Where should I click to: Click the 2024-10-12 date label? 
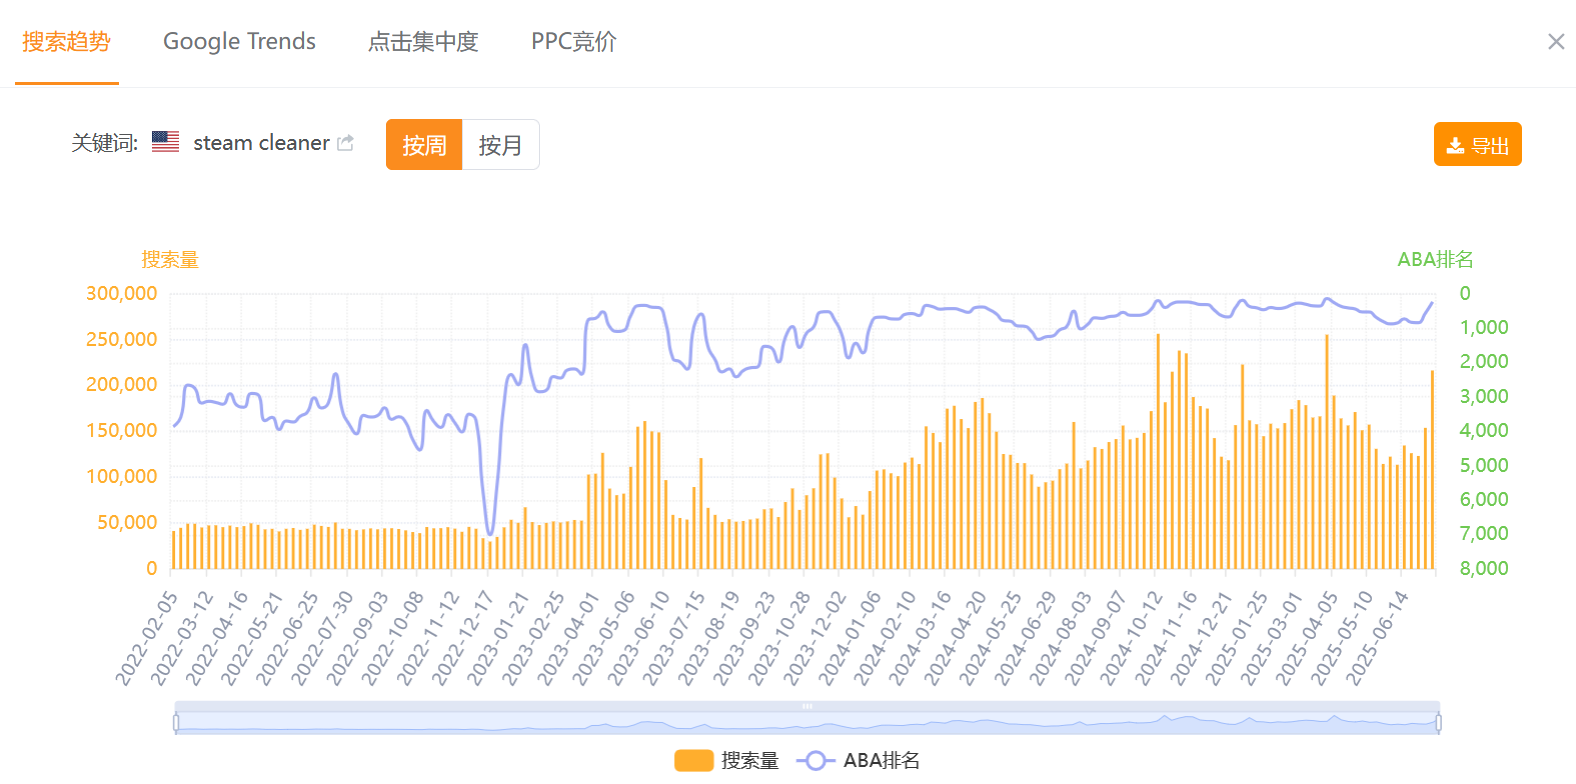[x=1131, y=638]
